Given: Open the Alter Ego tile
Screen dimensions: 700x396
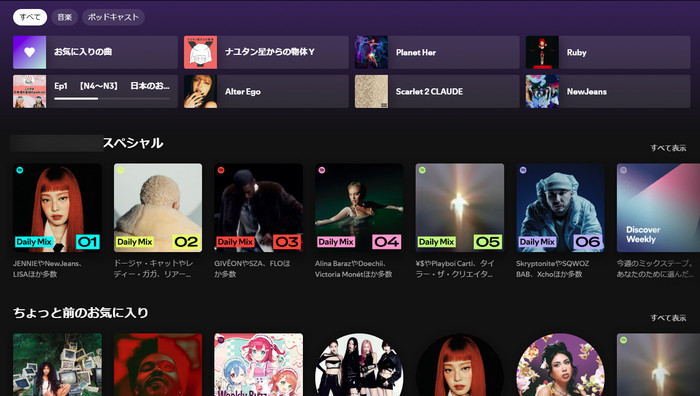Looking at the screenshot, I should click(x=266, y=92).
